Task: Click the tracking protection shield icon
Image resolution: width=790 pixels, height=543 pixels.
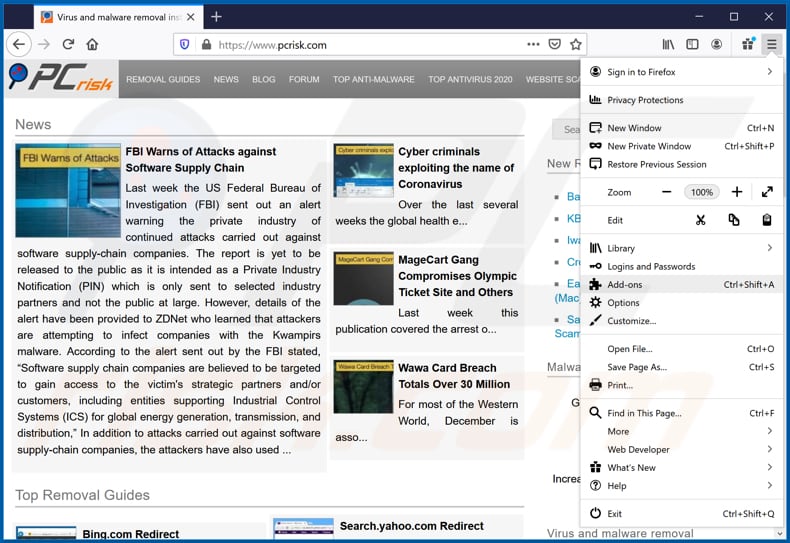Action: [184, 45]
